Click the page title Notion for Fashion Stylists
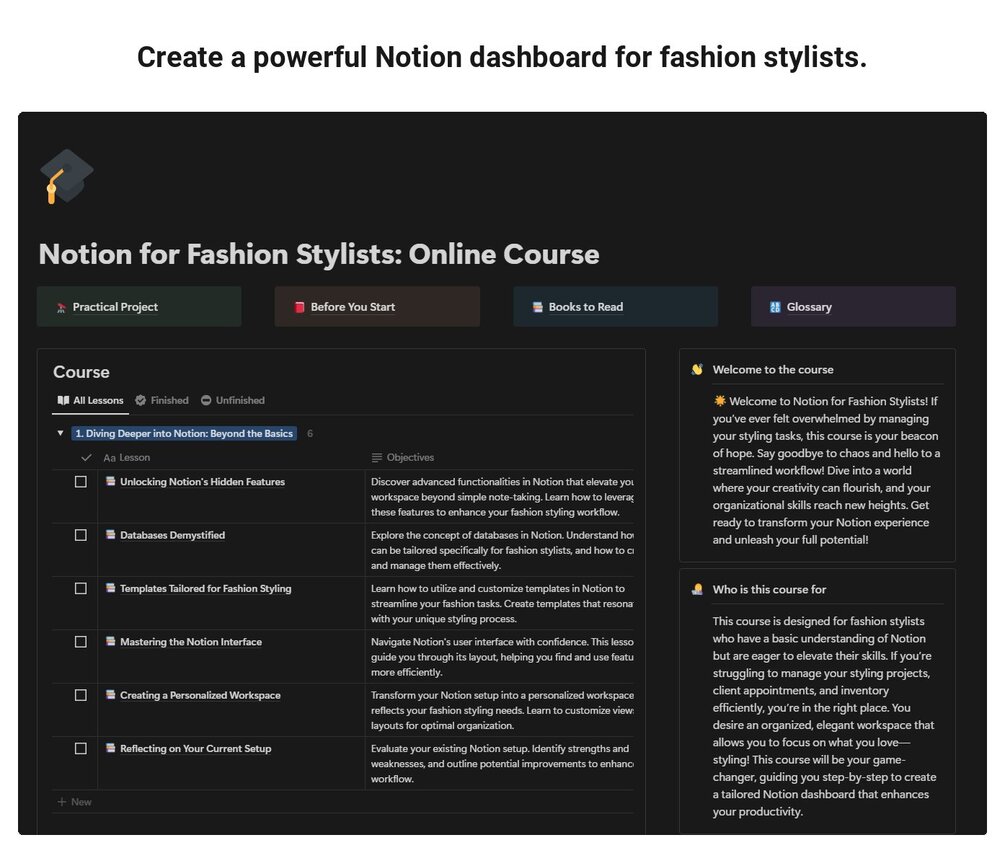The image size is (1005, 853). (319, 254)
